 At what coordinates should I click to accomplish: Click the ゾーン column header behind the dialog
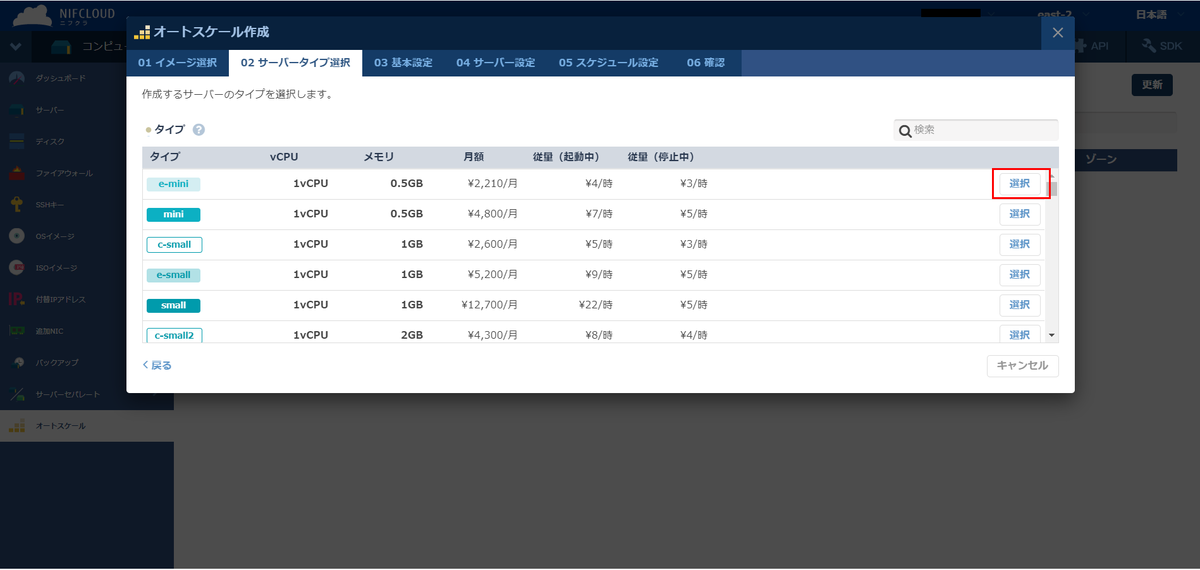[x=1101, y=159]
